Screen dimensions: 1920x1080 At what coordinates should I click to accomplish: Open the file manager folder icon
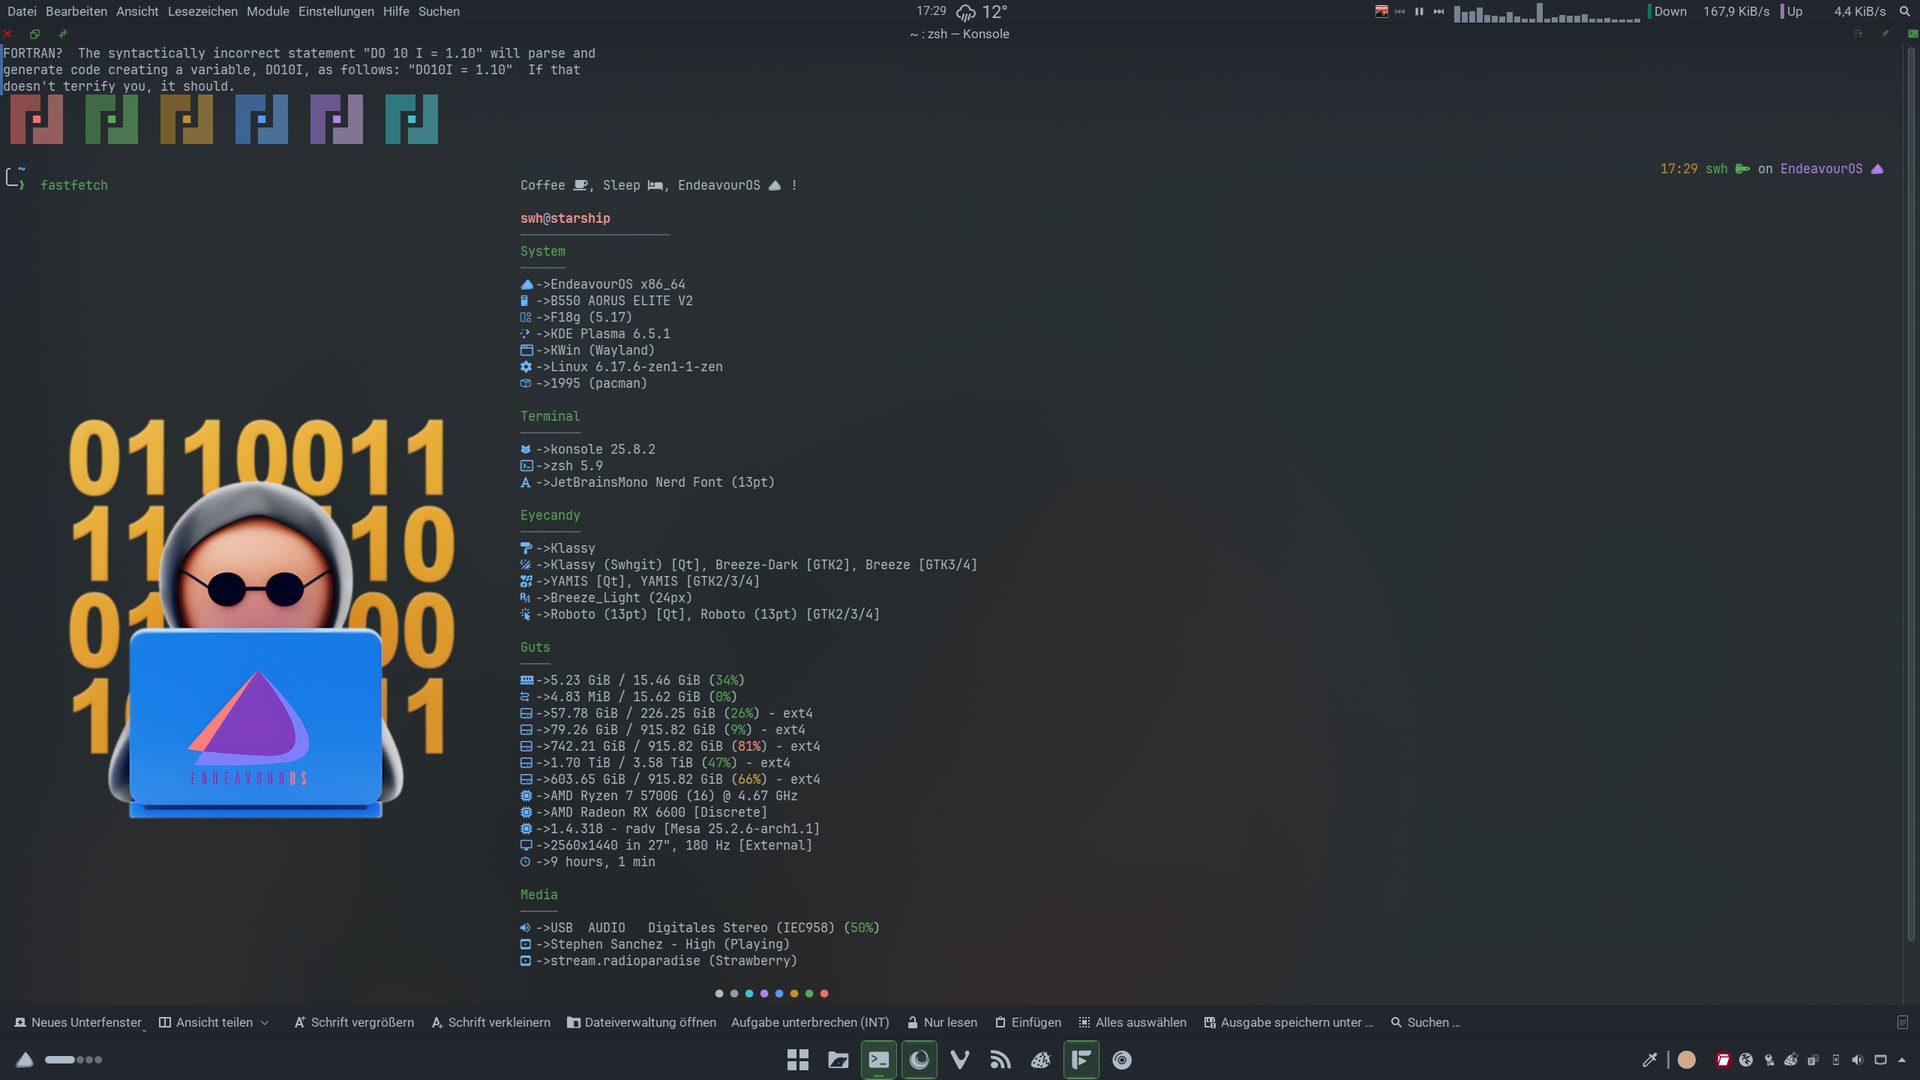(838, 1060)
